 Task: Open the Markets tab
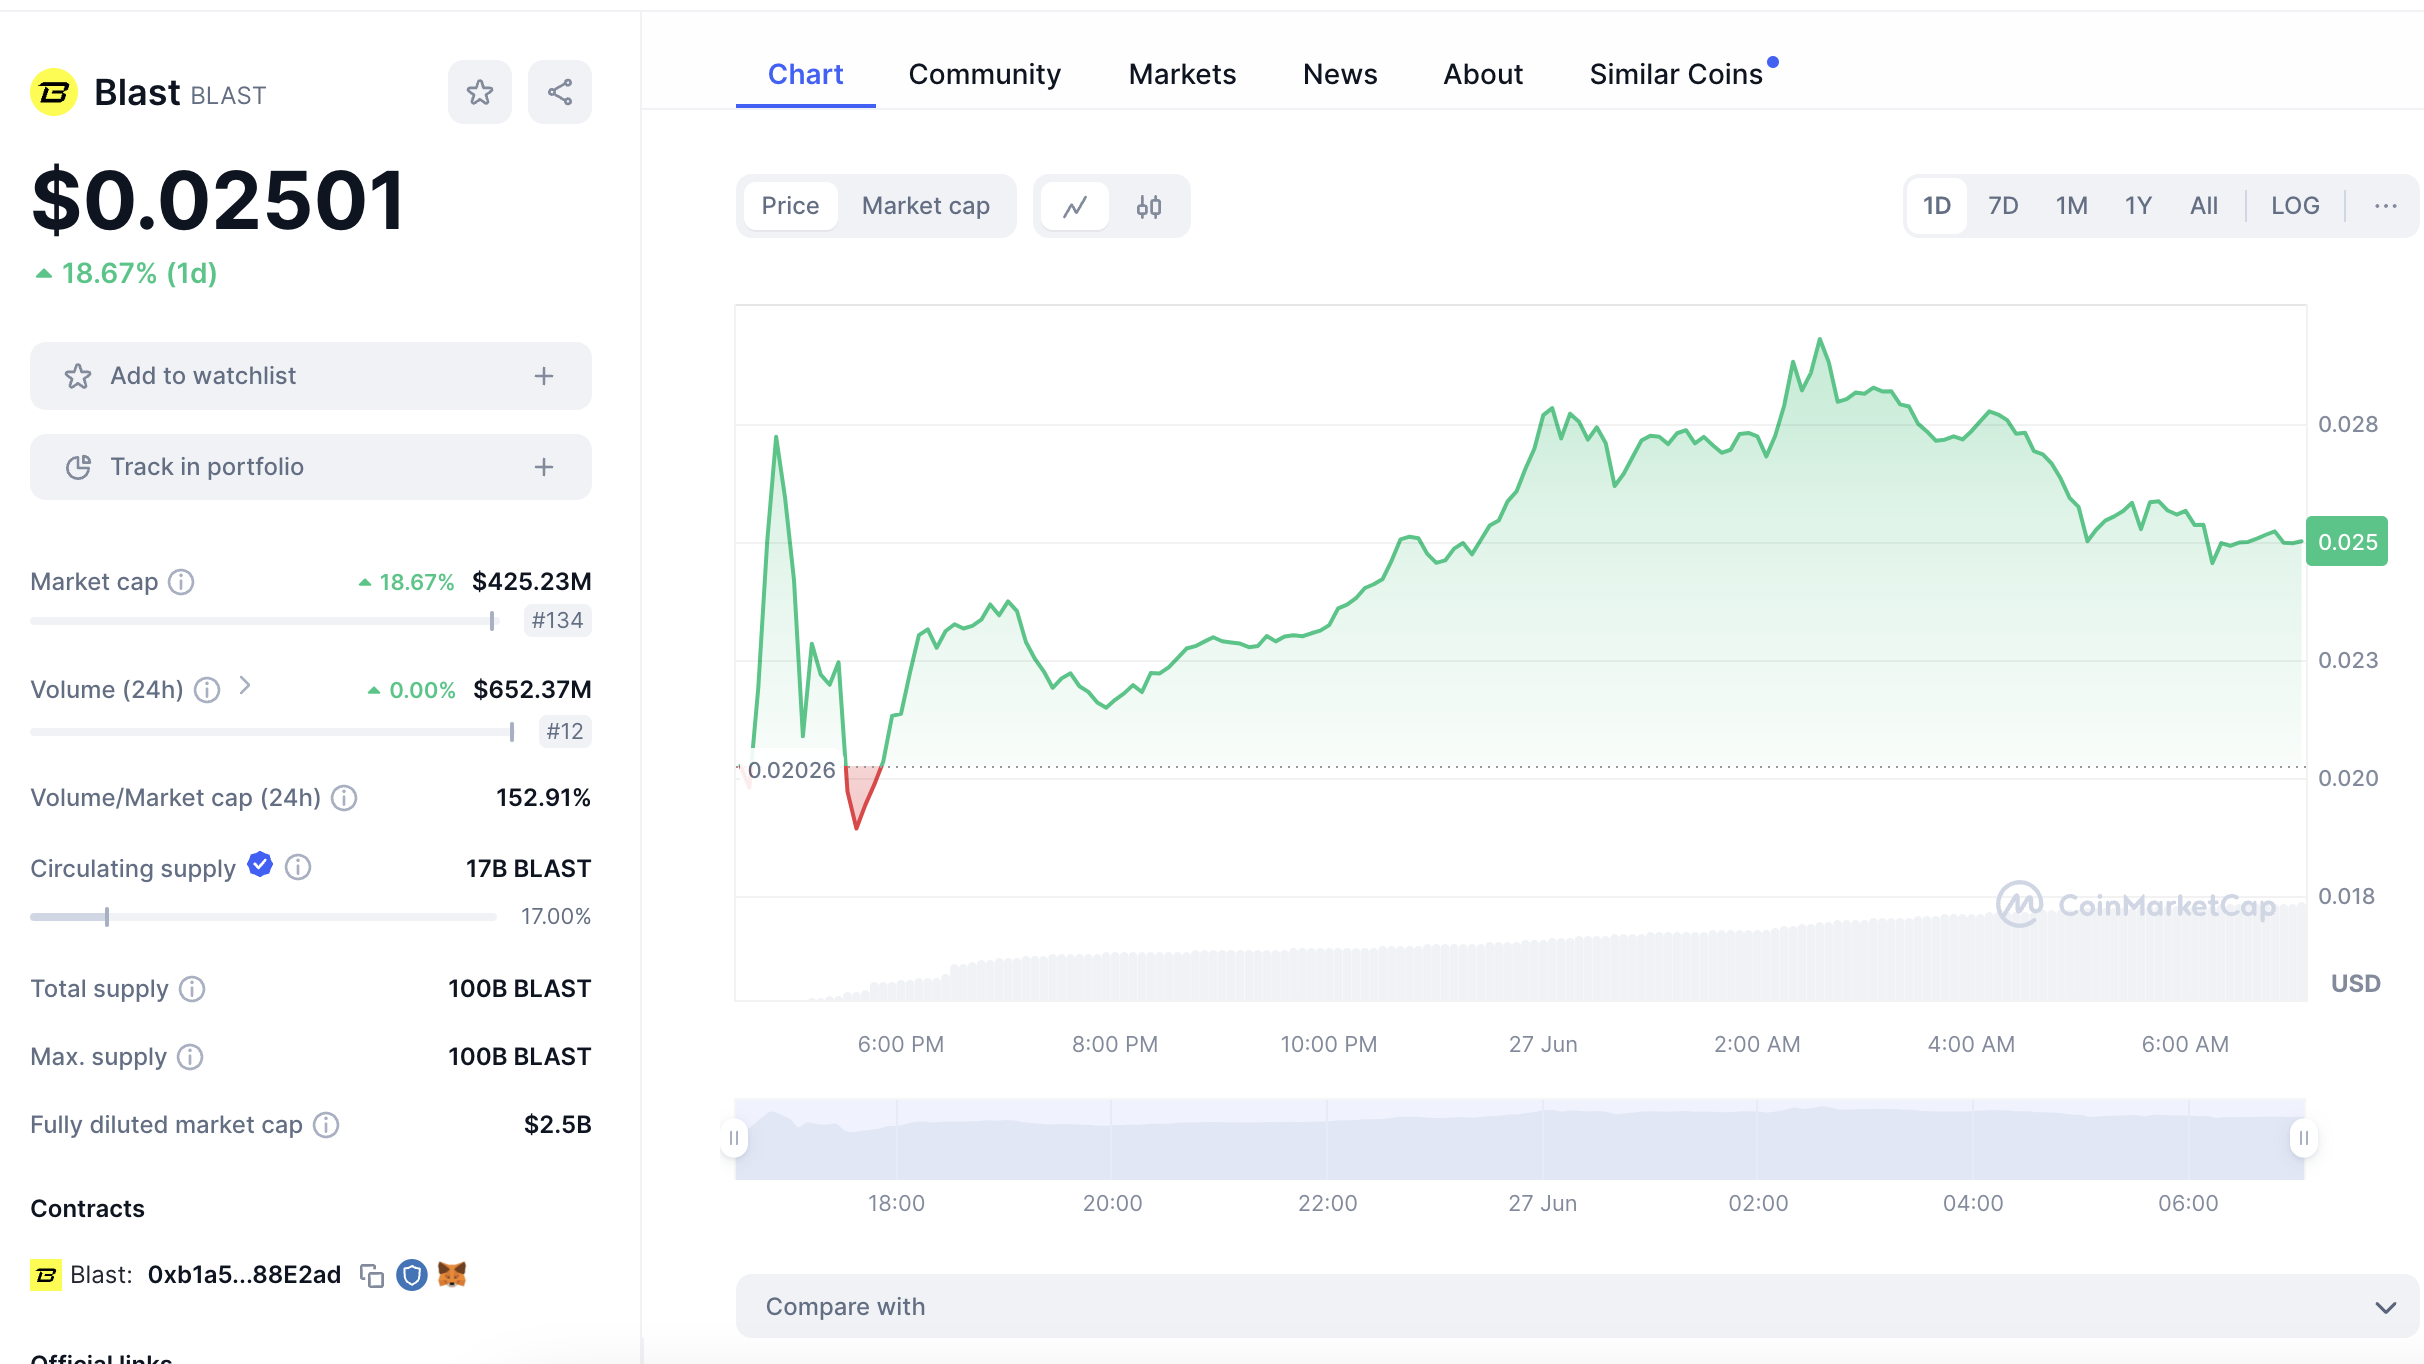pyautogui.click(x=1182, y=74)
